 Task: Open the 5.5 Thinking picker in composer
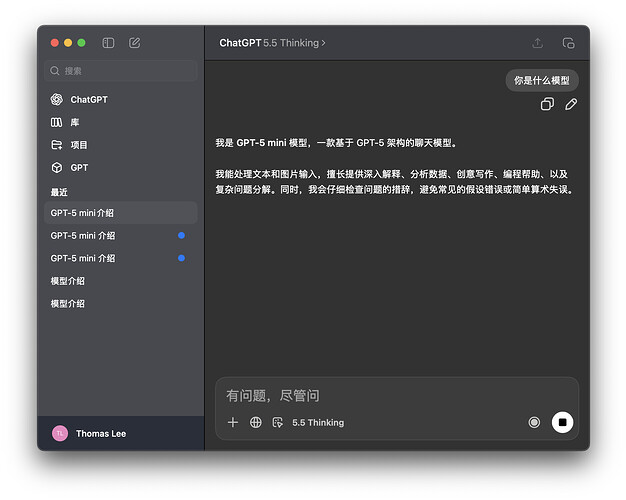coord(318,423)
